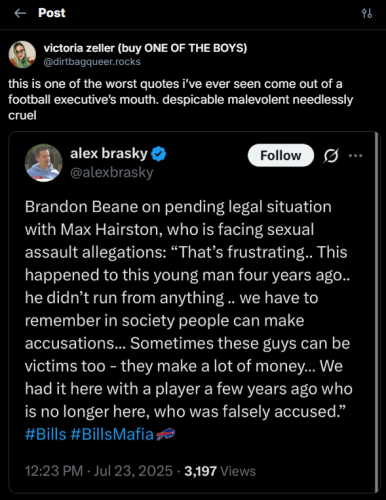This screenshot has height=500, width=386.
Task: Click the Bills logo emoji
Action: click(166, 434)
